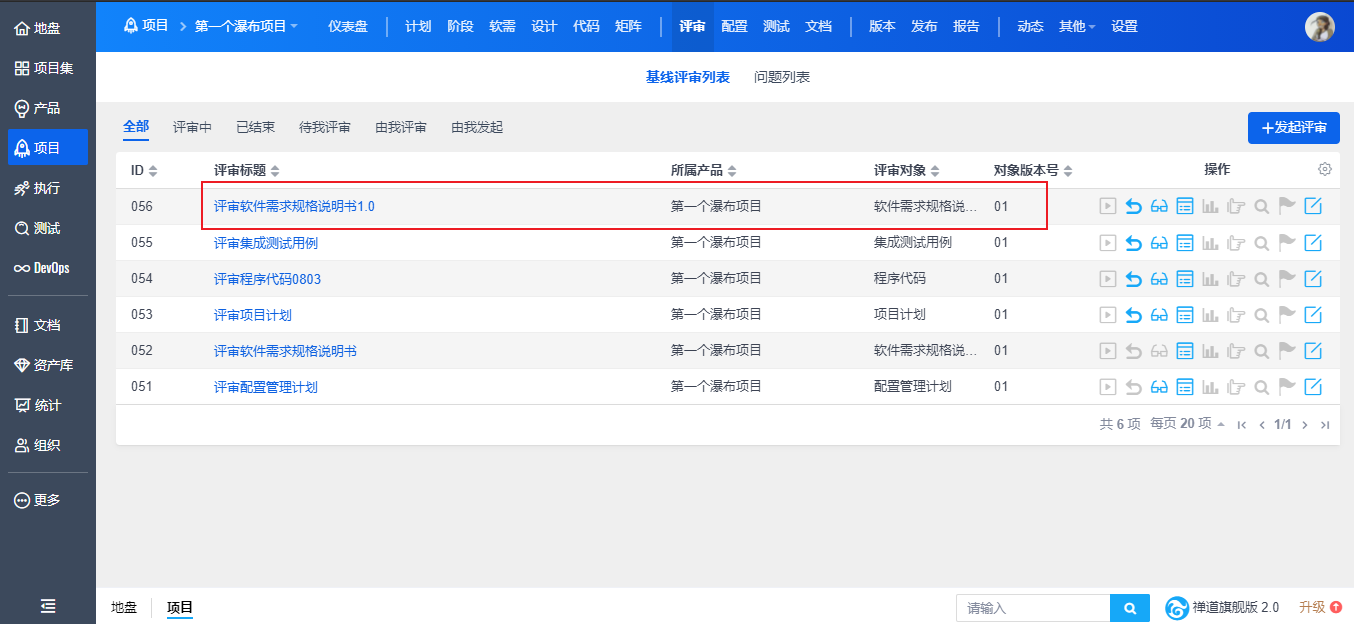This screenshot has height=624, width=1354.
Task: Click the glasses review icon in row 051
Action: click(1159, 387)
